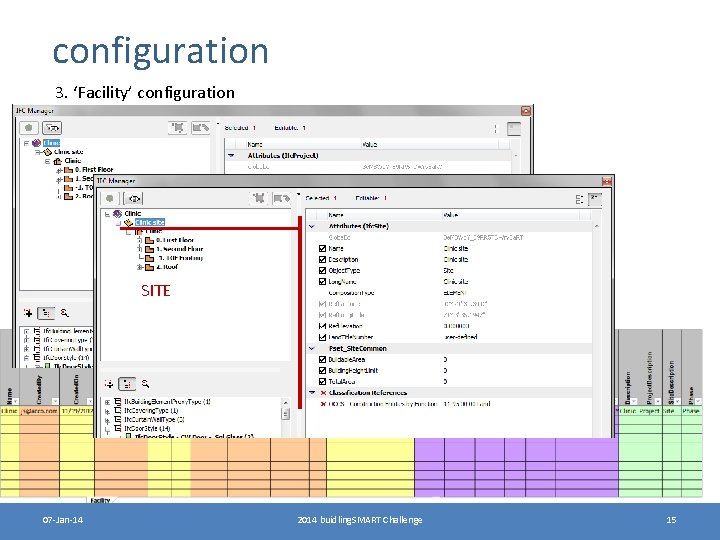Click the eye visibility icon in front IFC Manager toolbar
This screenshot has width=720, height=540.
coord(134,198)
